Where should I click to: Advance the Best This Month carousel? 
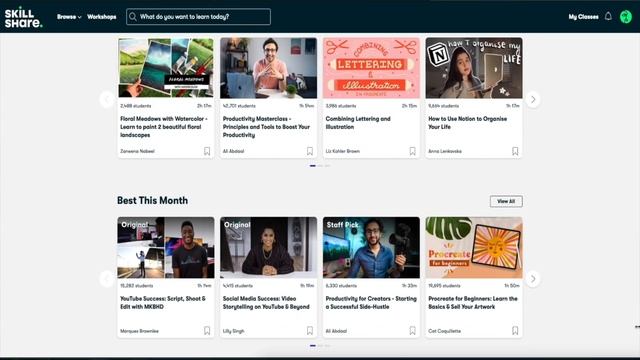coord(533,279)
